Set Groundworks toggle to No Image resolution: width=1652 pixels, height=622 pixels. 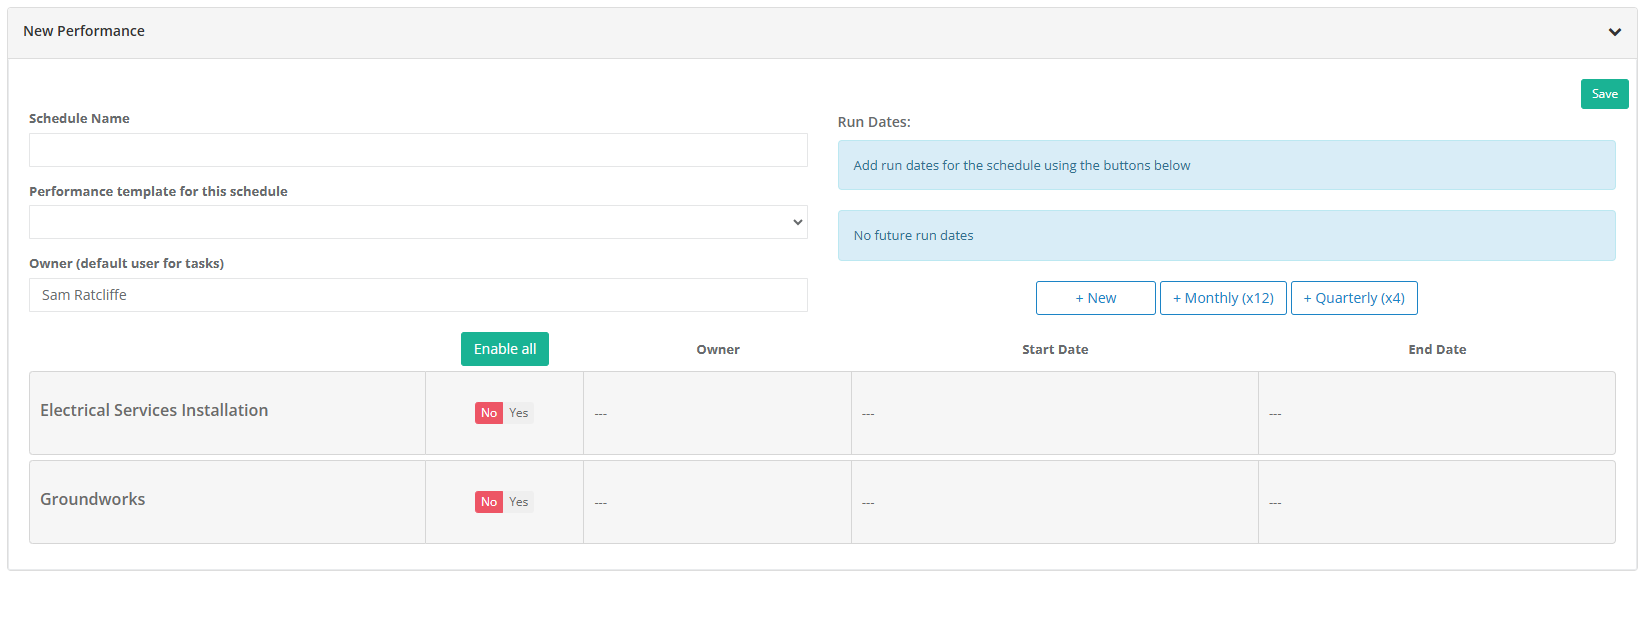pyautogui.click(x=488, y=502)
